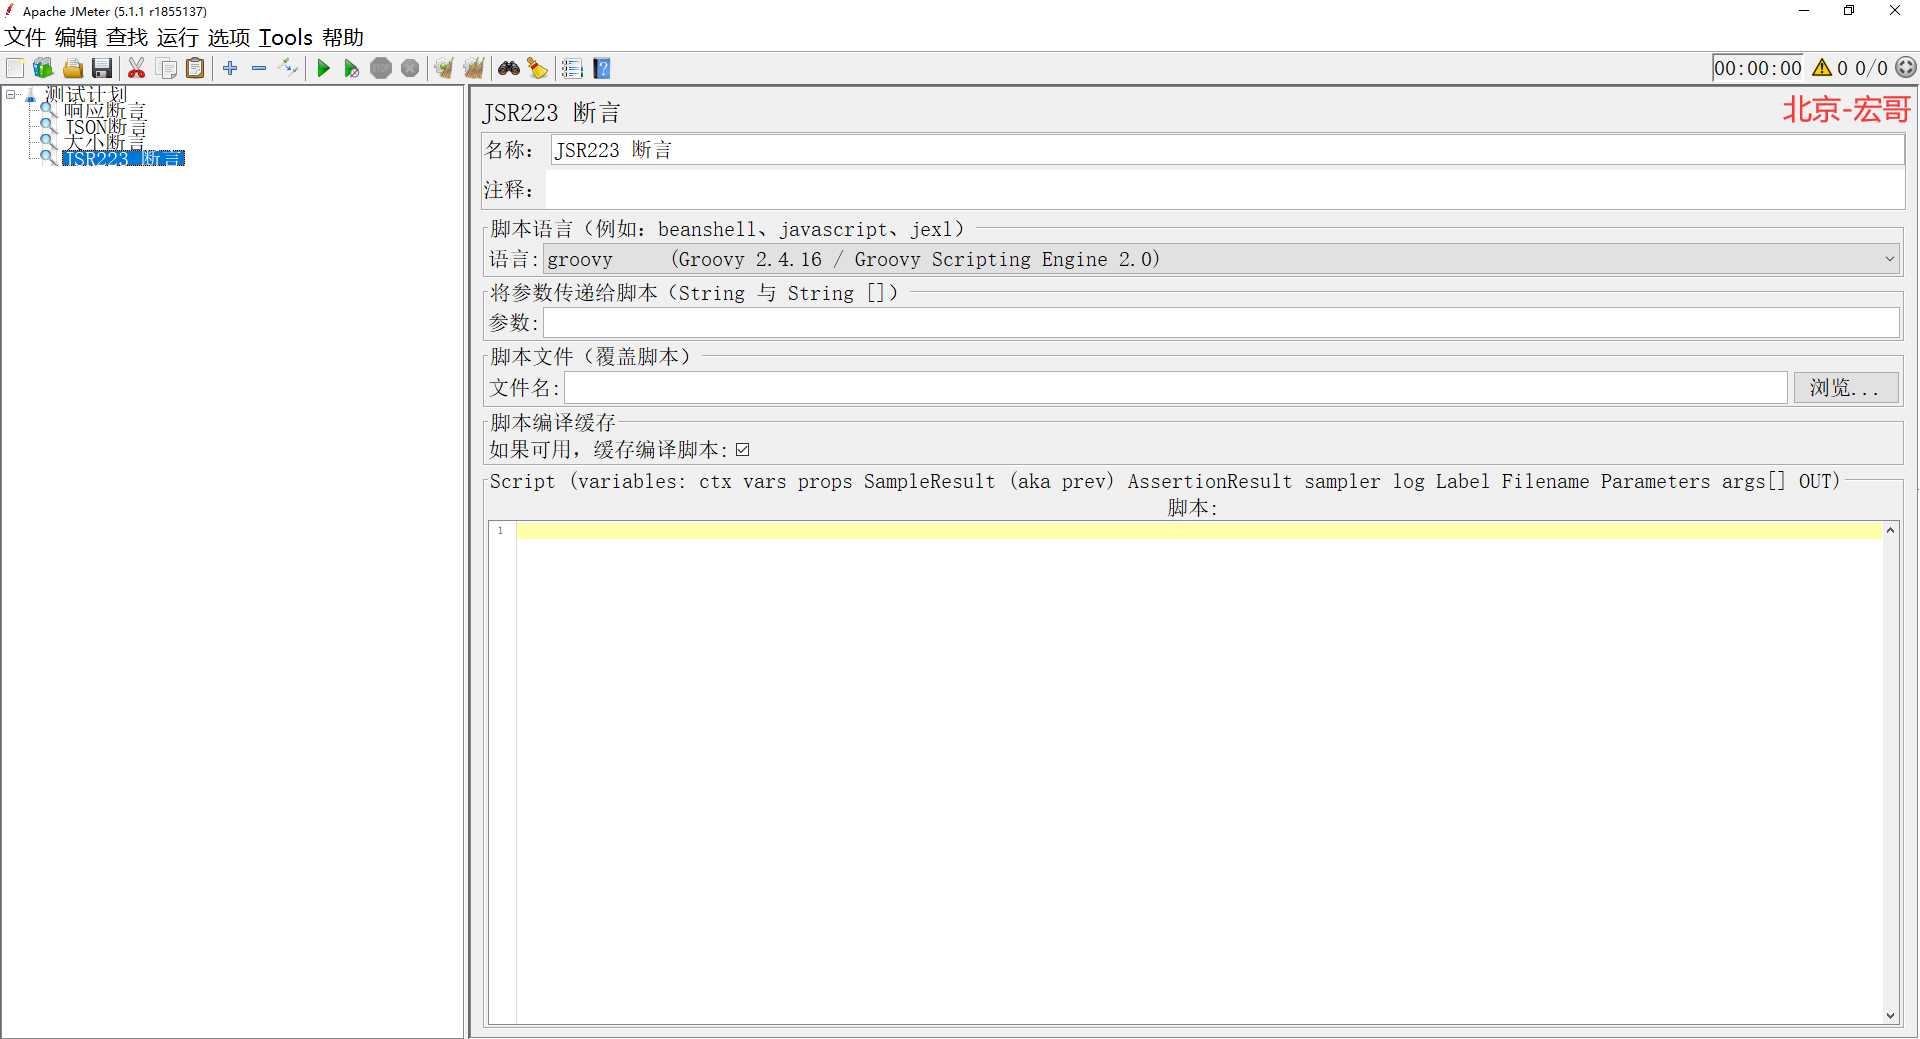Click the Copy icon in toolbar

pyautogui.click(x=167, y=68)
